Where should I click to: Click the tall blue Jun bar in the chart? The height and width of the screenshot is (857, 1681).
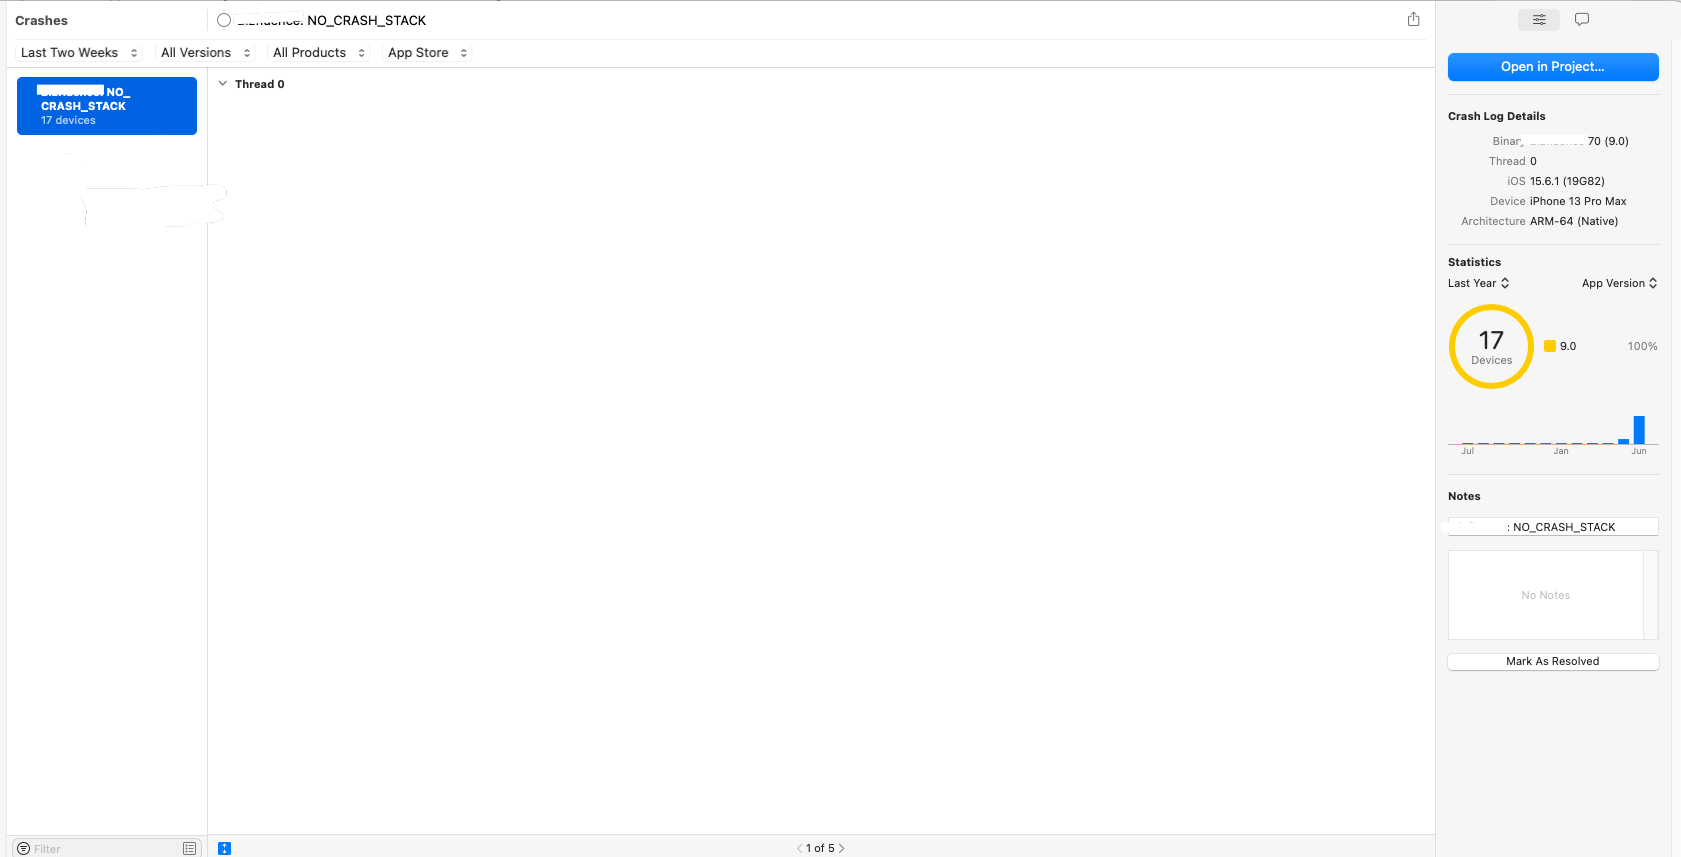coord(1639,430)
